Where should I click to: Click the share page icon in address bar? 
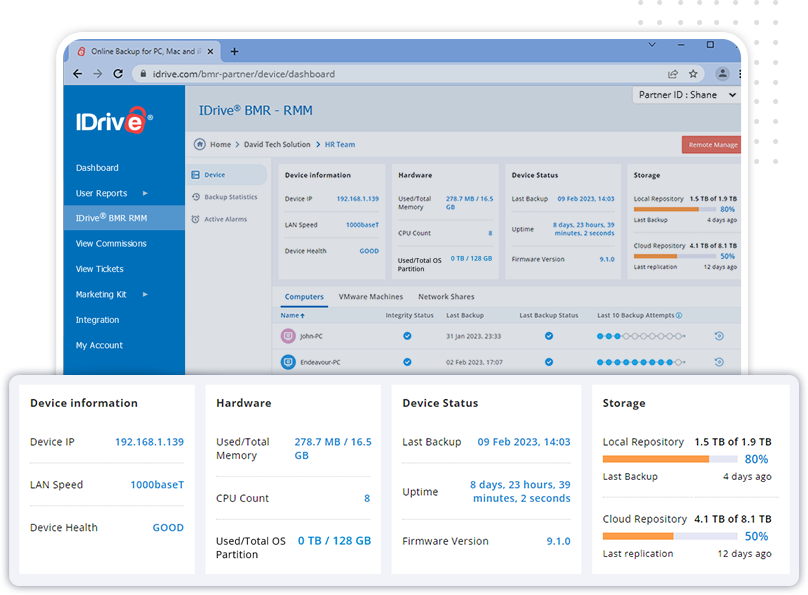[x=673, y=74]
